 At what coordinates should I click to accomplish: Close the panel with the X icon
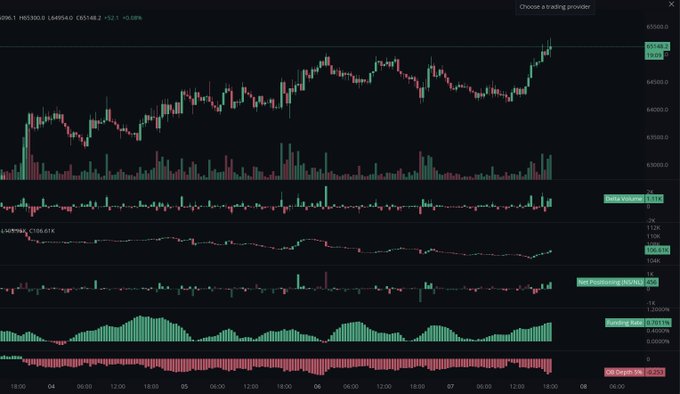click(671, 4)
